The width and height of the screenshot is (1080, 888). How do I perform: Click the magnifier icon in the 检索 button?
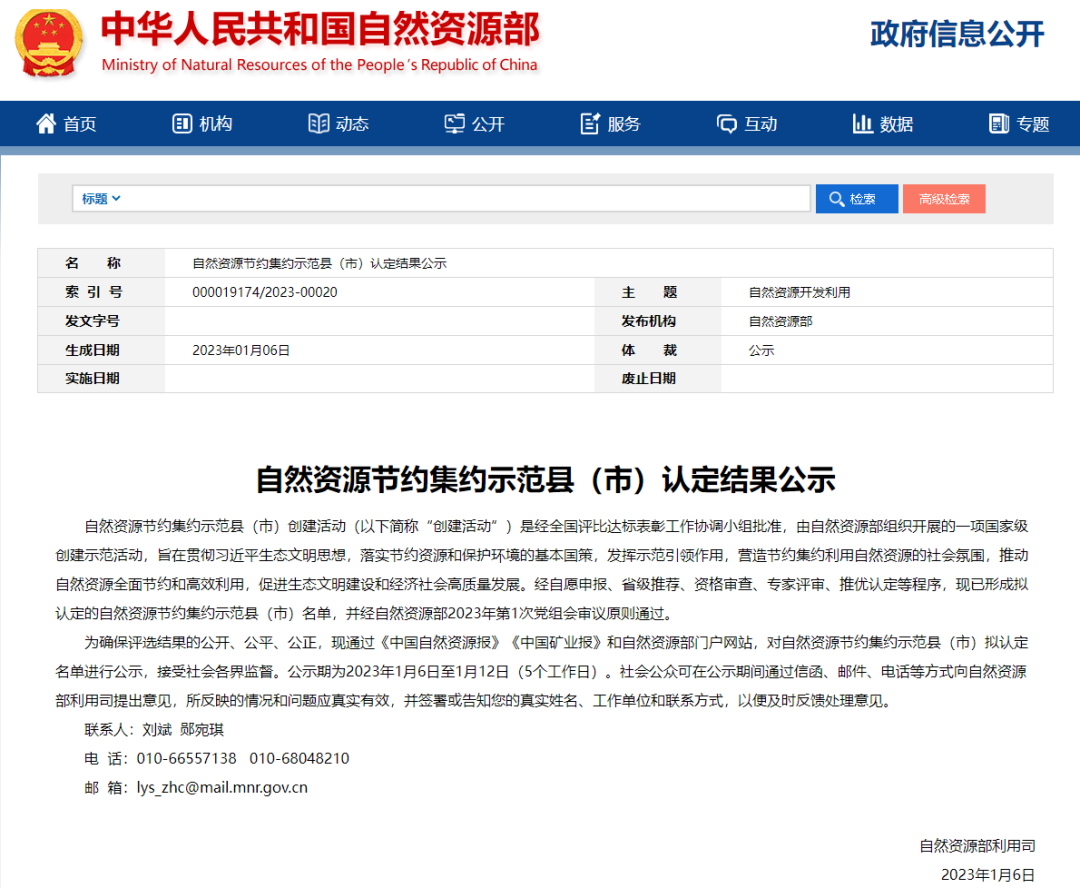[x=835, y=198]
